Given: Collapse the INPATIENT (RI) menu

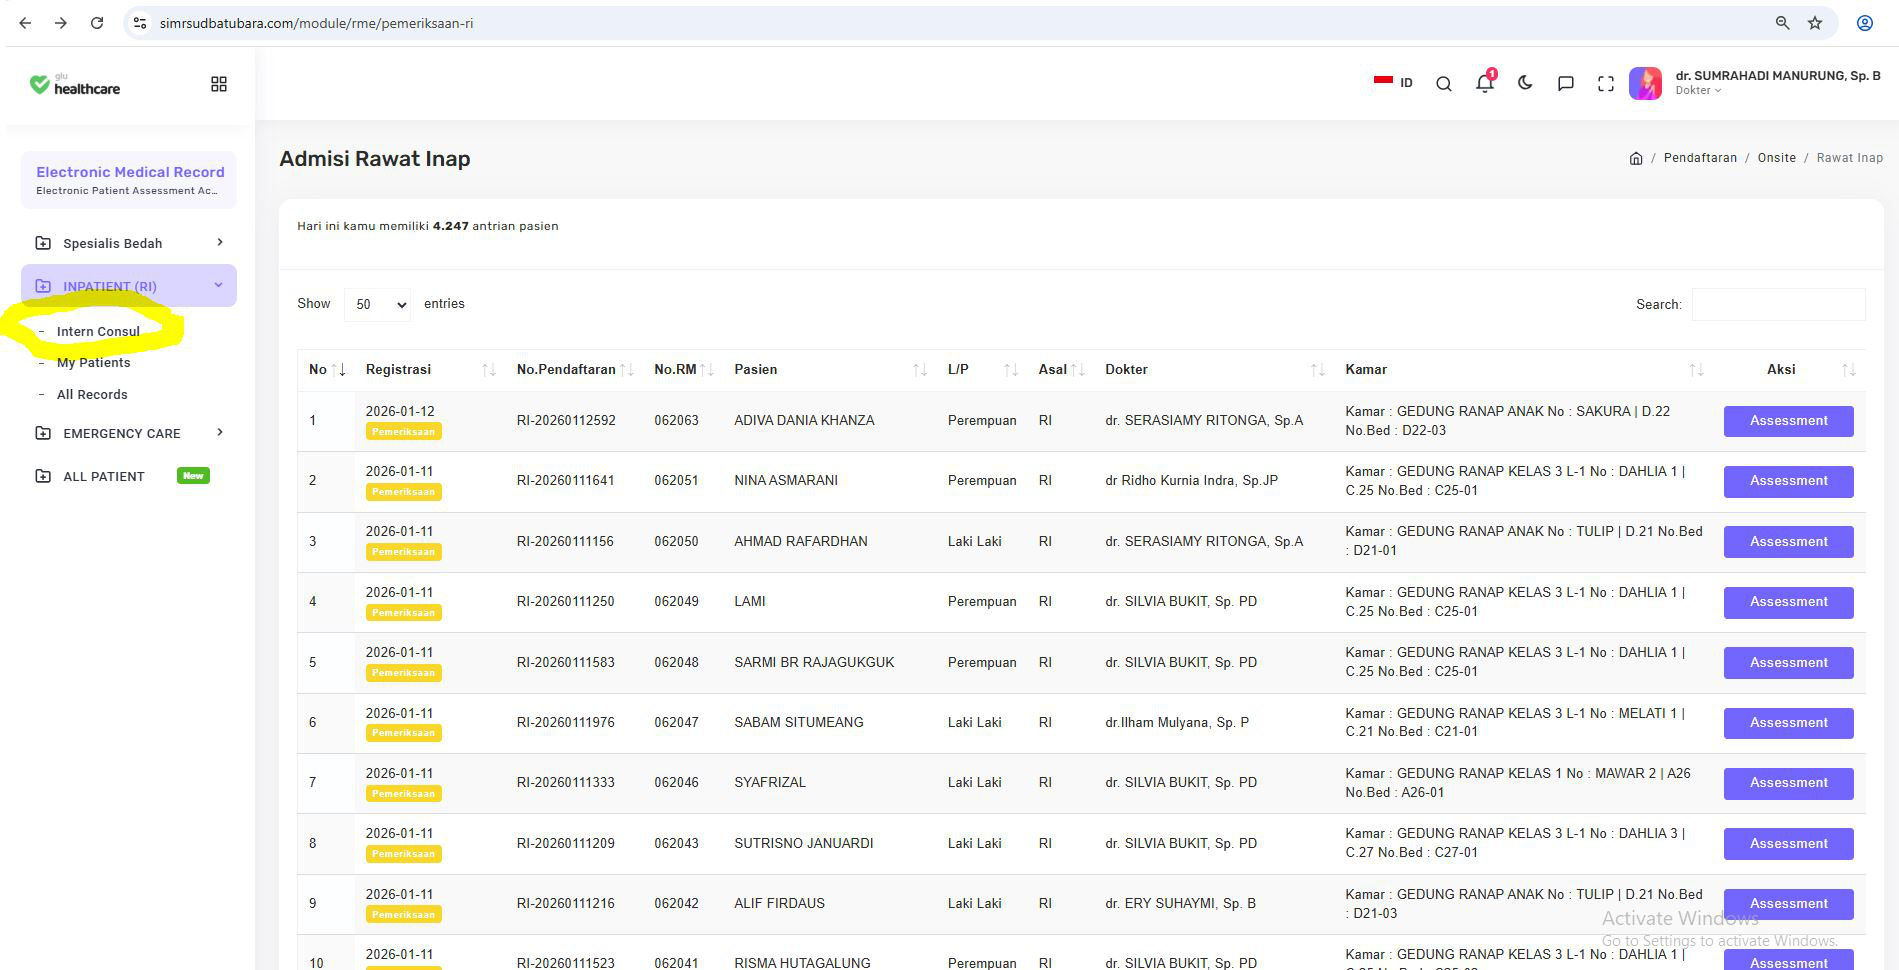Looking at the screenshot, I should click(129, 286).
